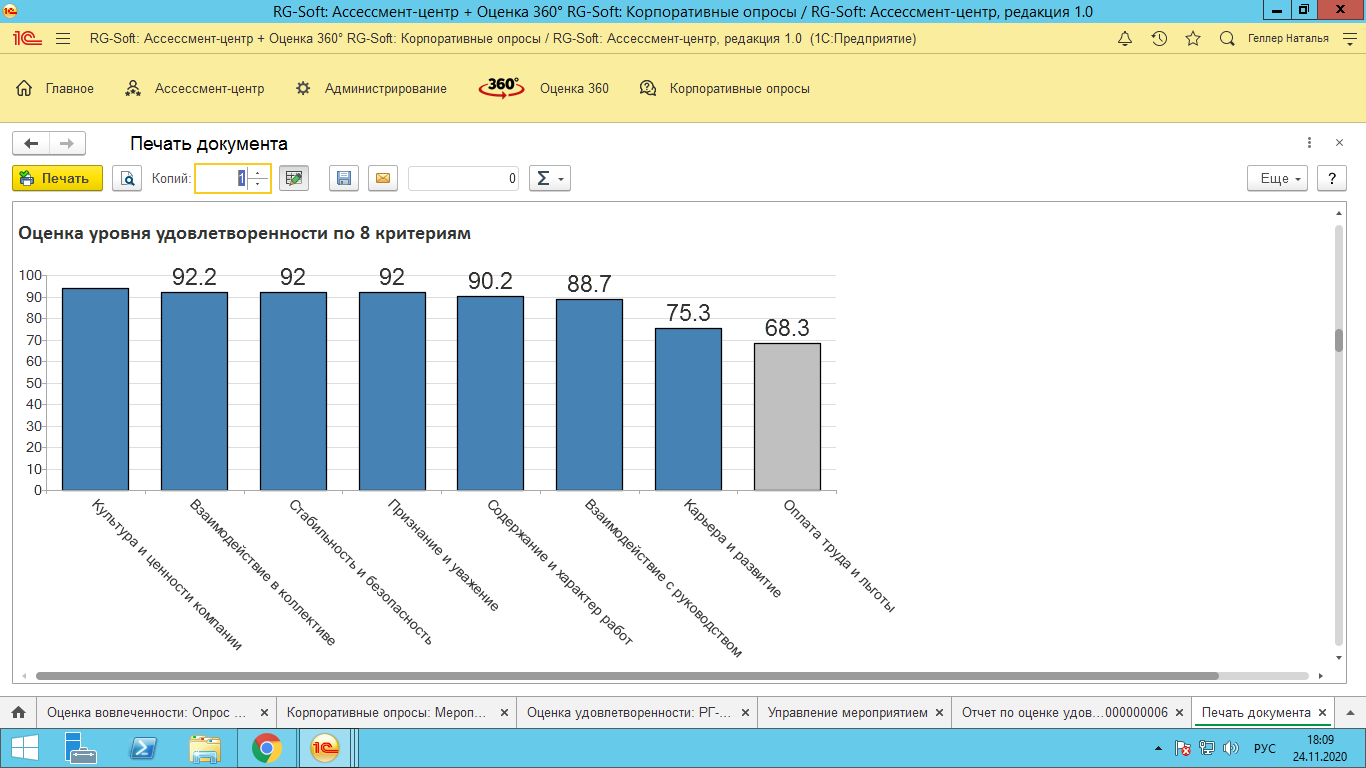Click the yellow Печать button

click(x=57, y=178)
